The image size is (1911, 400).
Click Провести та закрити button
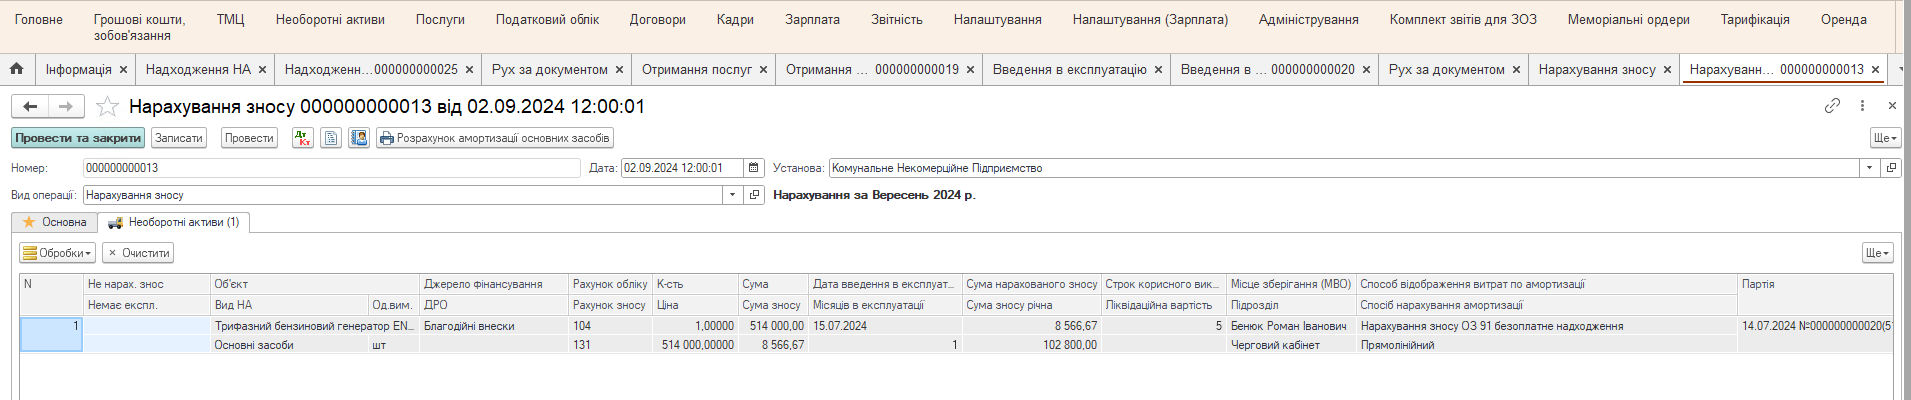(x=78, y=138)
